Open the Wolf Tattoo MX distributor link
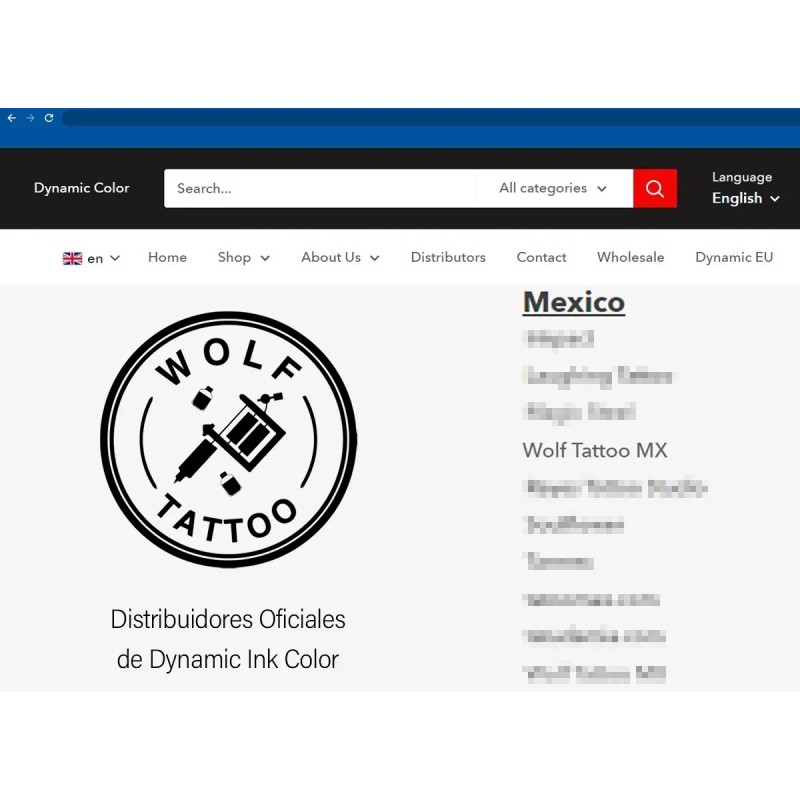Image resolution: width=800 pixels, height=800 pixels. pyautogui.click(x=595, y=451)
